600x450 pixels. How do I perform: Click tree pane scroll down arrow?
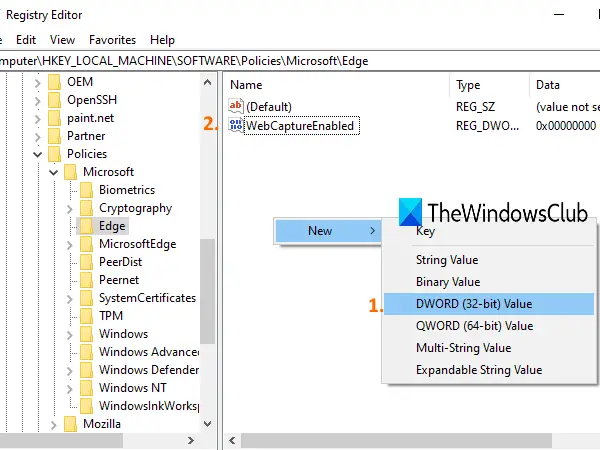click(x=208, y=424)
